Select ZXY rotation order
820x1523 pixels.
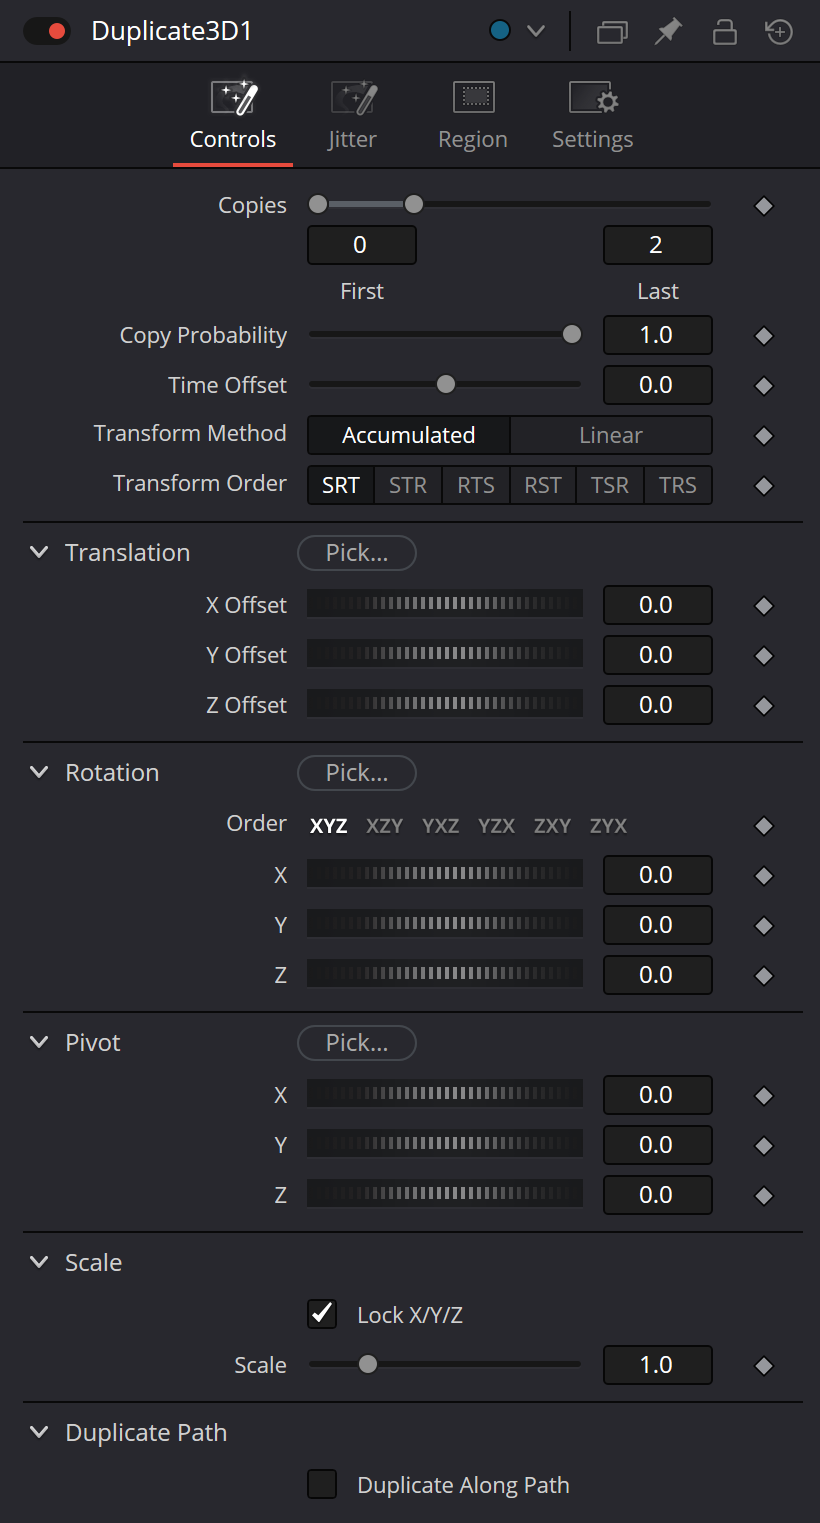(552, 826)
